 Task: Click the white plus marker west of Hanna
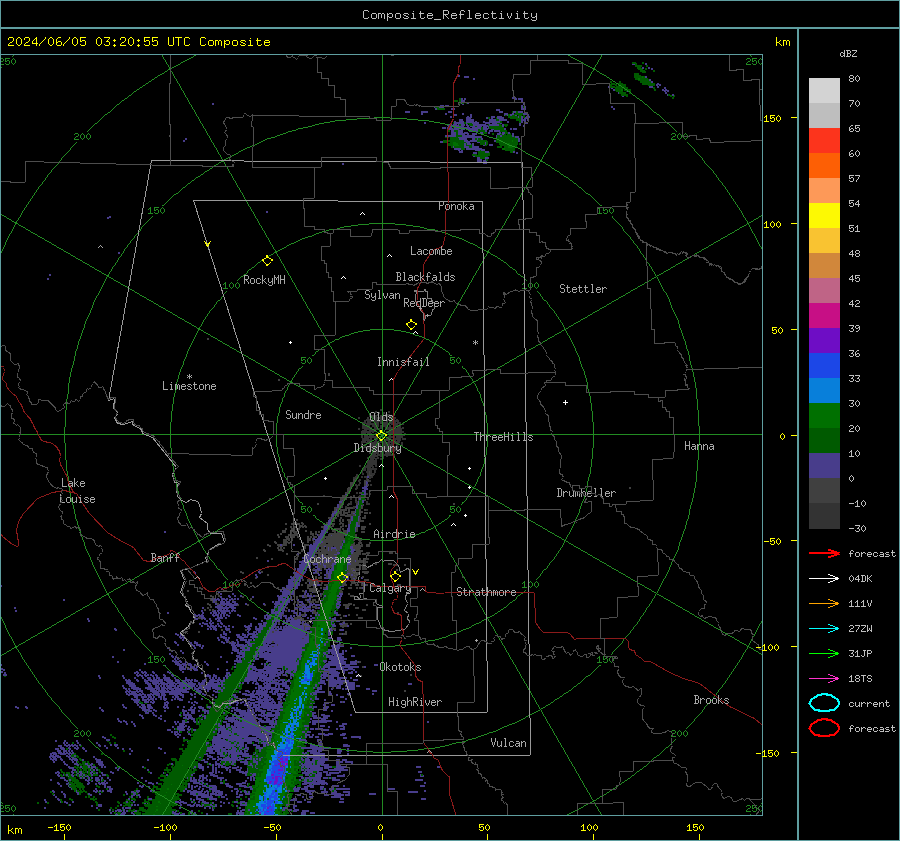(x=565, y=402)
